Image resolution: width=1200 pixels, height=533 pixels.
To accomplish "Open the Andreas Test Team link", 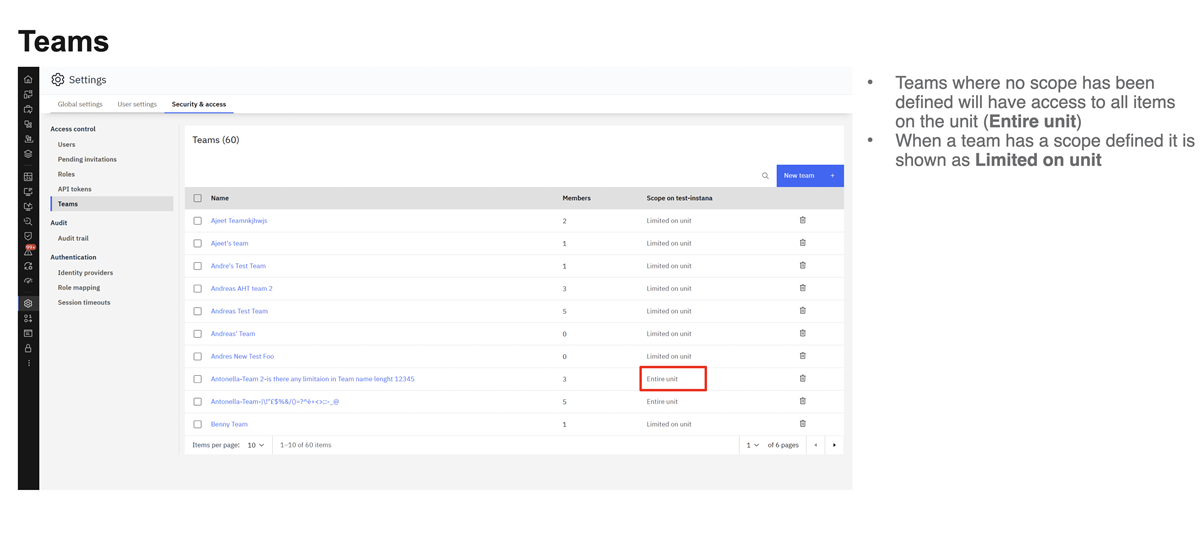I will pyautogui.click(x=239, y=311).
